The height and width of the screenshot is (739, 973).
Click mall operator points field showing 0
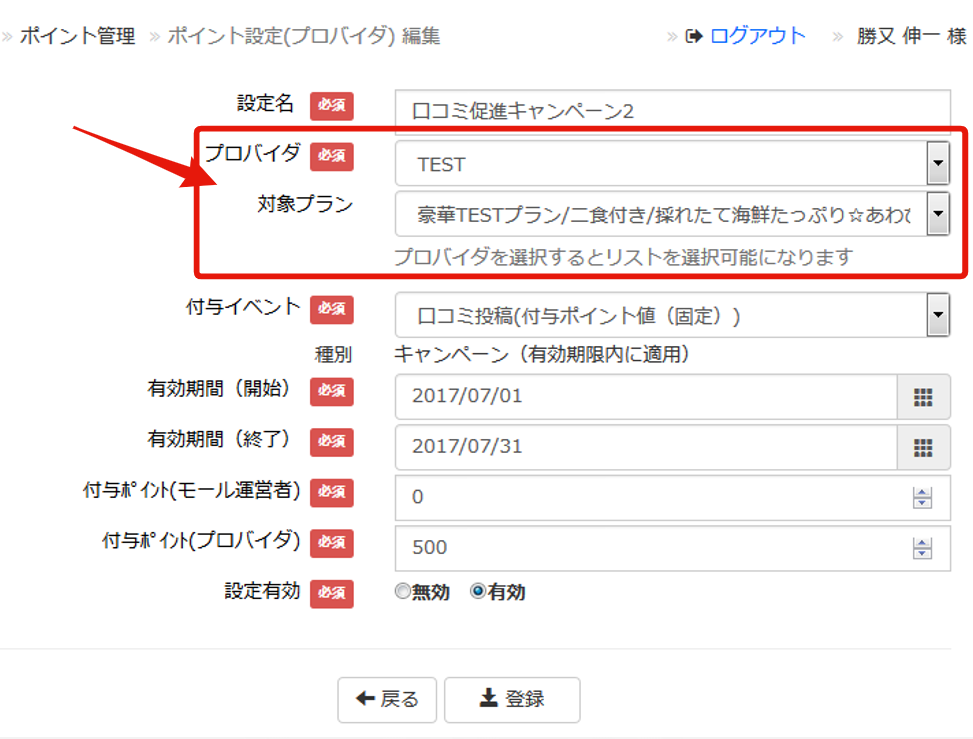[672, 498]
